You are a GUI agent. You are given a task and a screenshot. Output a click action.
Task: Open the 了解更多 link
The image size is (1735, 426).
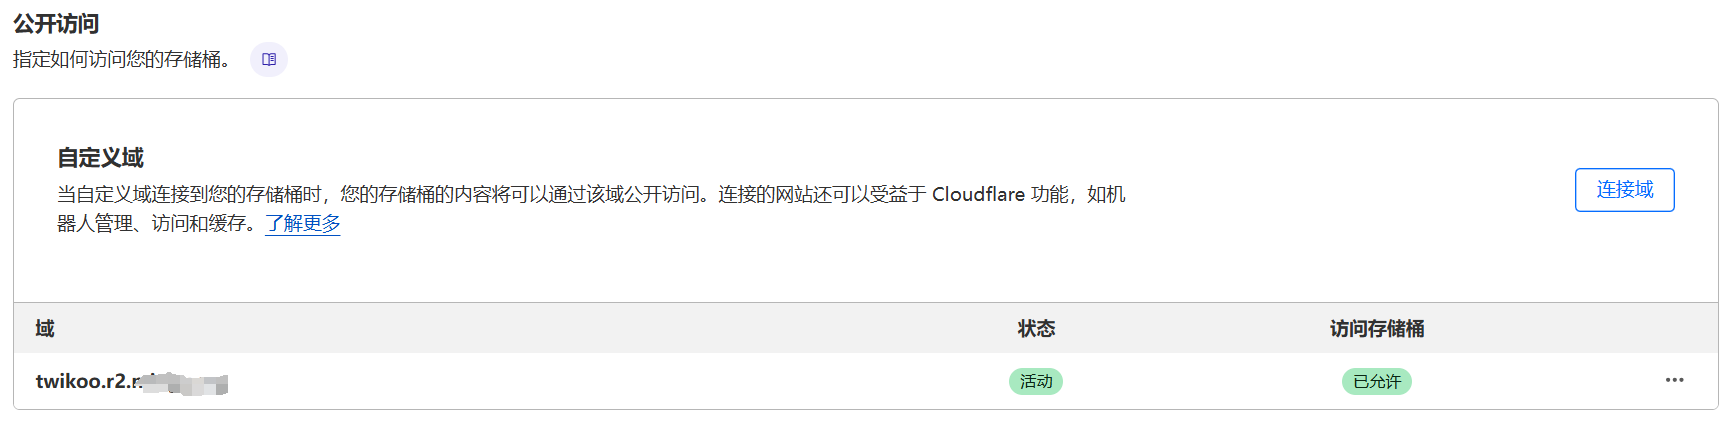coord(303,223)
